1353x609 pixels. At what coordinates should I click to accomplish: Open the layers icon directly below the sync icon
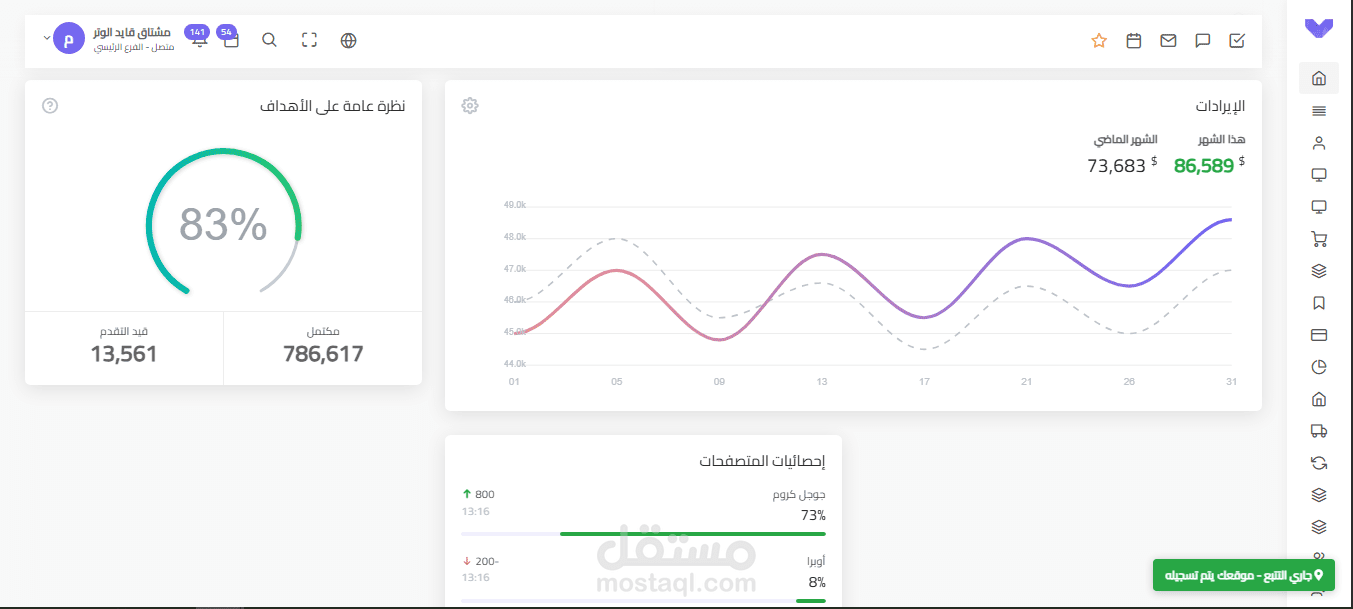[x=1319, y=495]
